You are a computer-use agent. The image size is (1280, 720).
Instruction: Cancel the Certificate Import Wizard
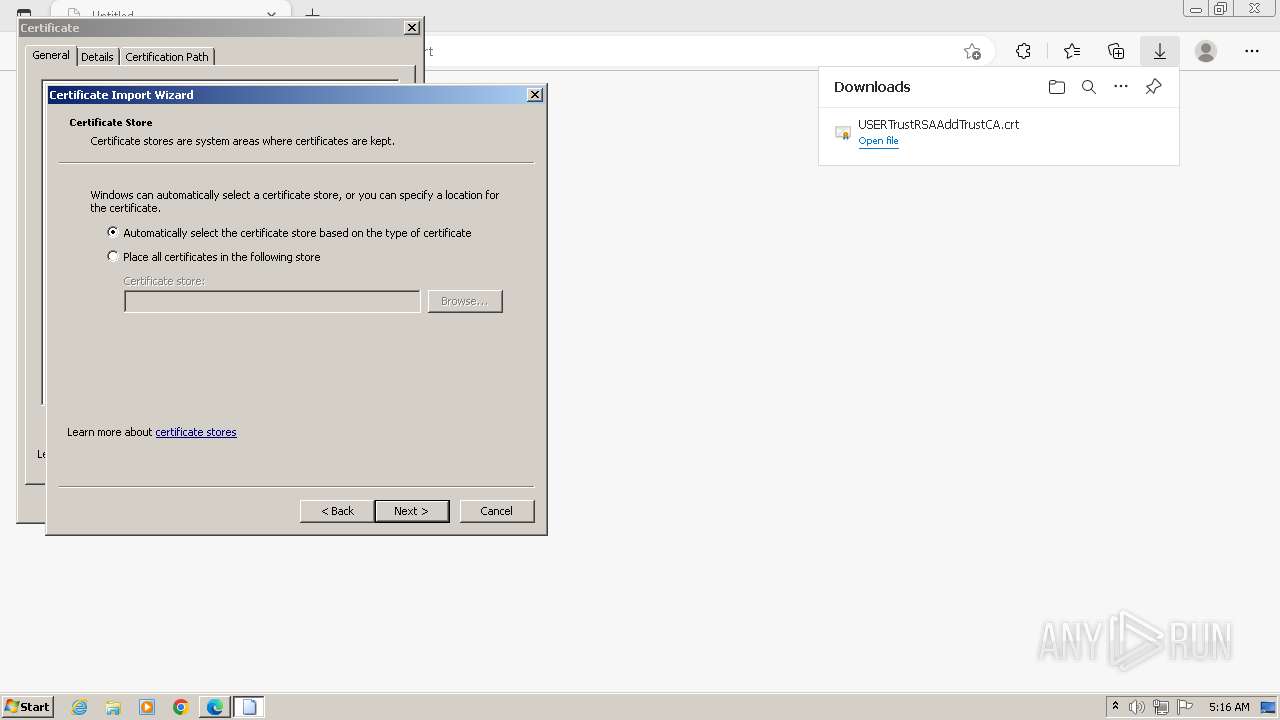(497, 511)
